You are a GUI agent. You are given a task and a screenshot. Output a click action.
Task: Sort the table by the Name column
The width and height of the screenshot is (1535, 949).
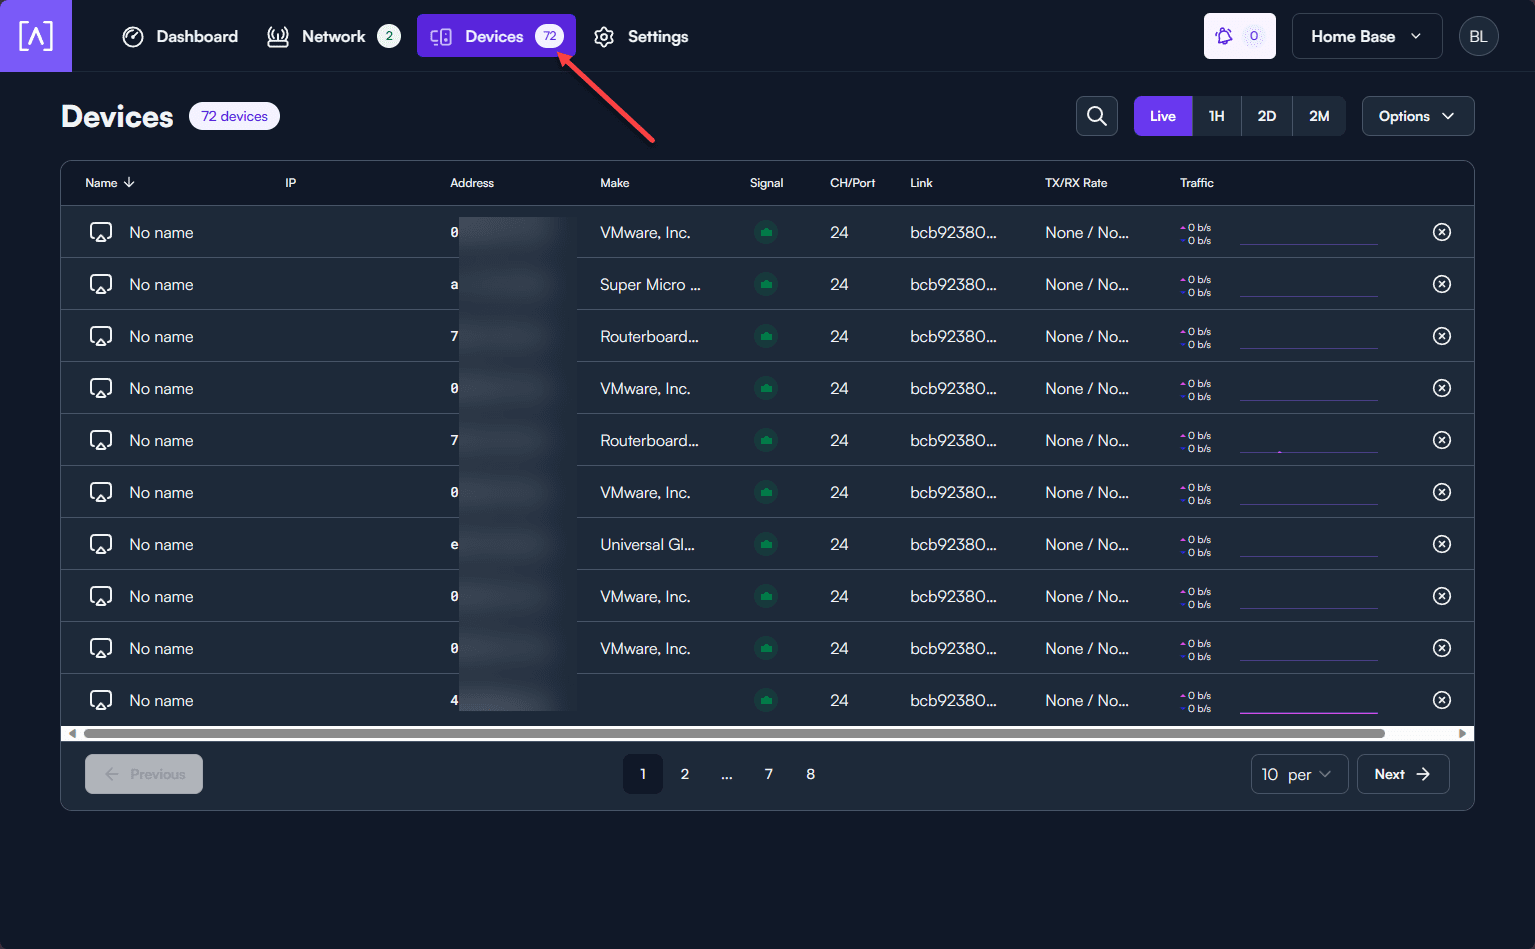click(110, 183)
